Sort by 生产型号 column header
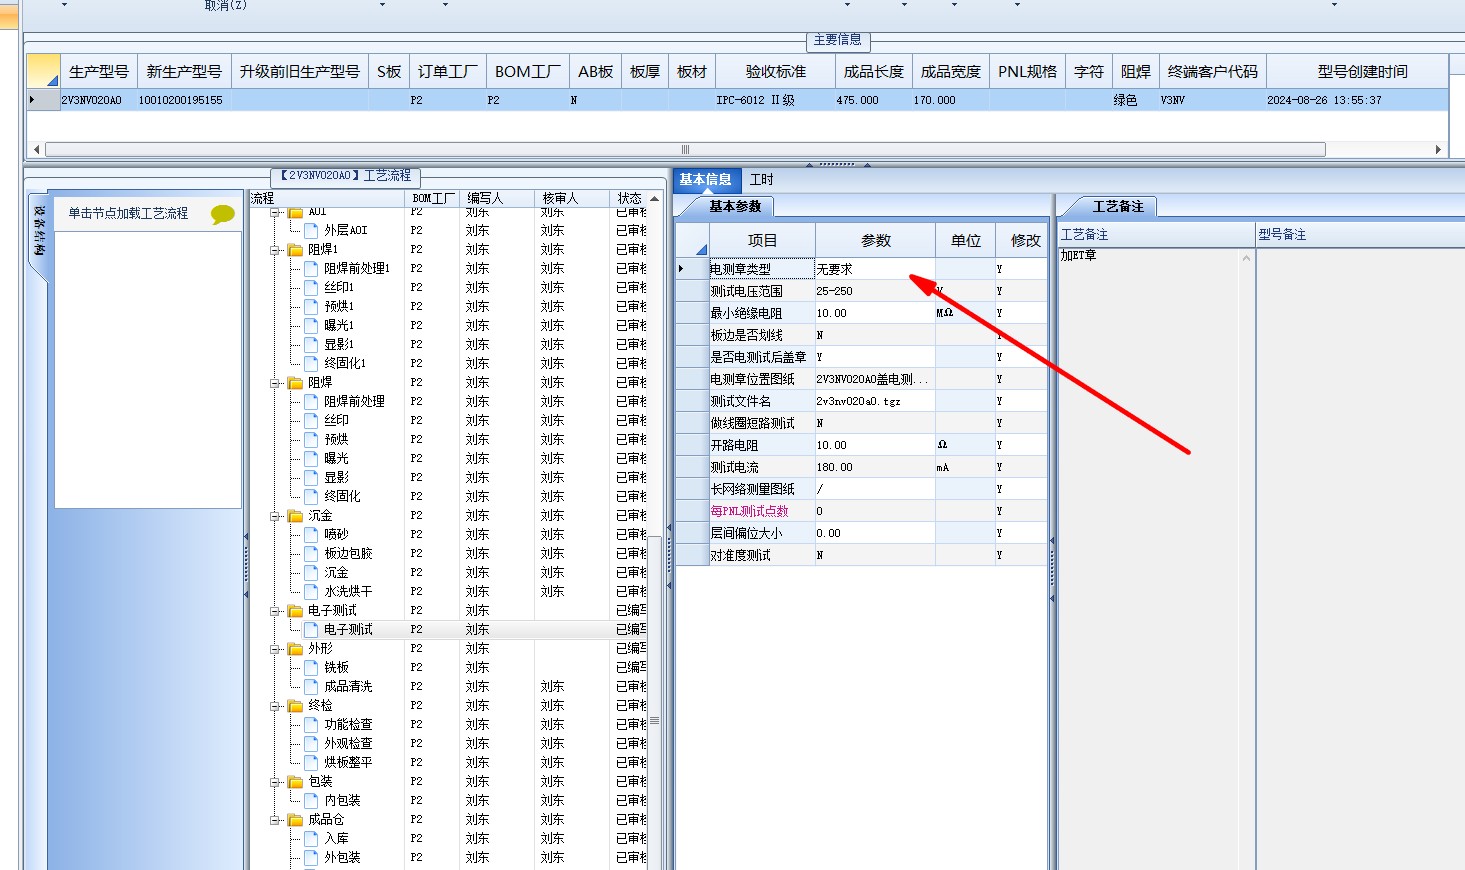 pyautogui.click(x=99, y=72)
